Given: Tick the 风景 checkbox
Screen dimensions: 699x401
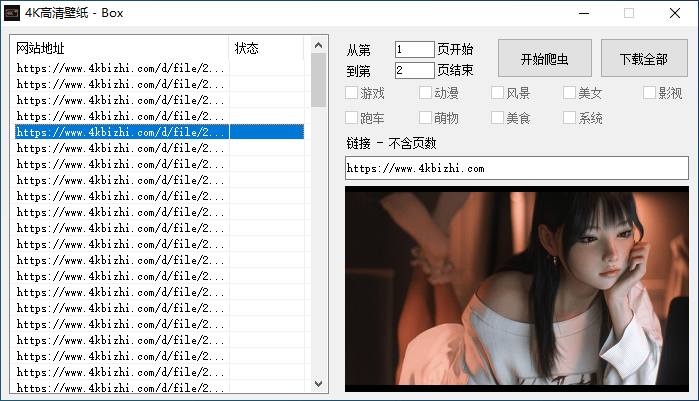Looking at the screenshot, I should (497, 94).
